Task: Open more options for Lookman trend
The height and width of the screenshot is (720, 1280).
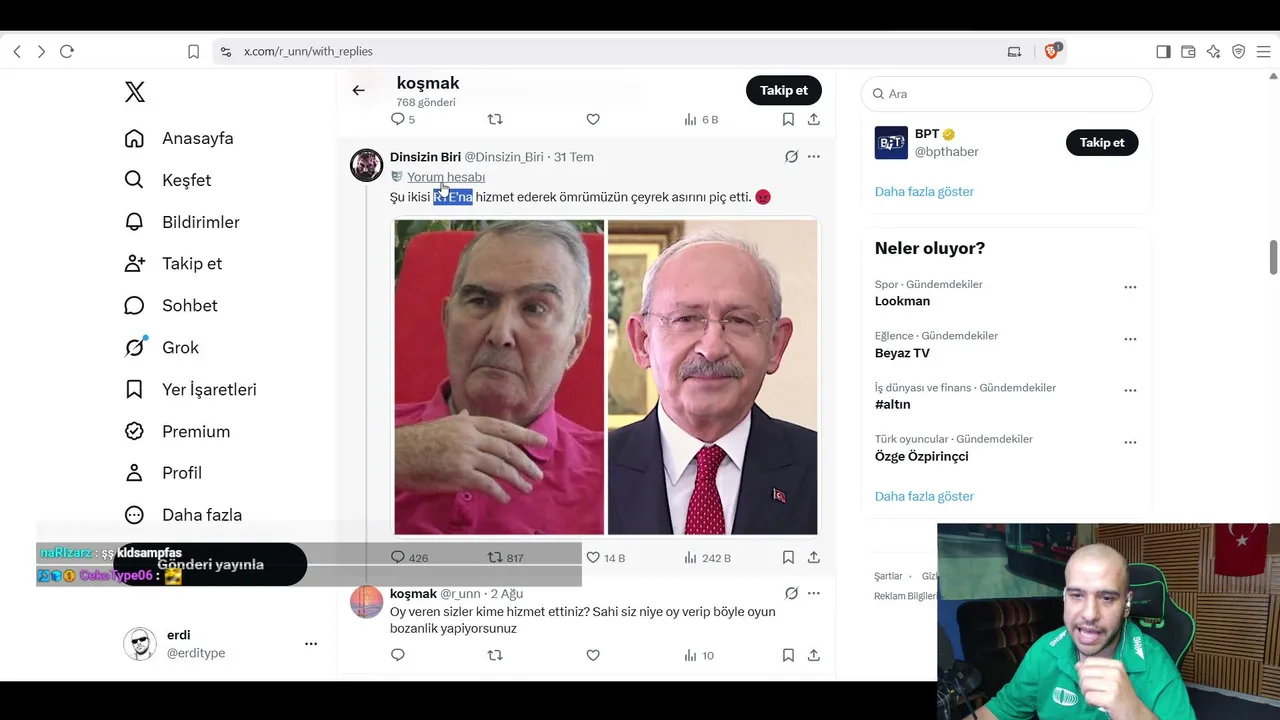Action: [1130, 287]
